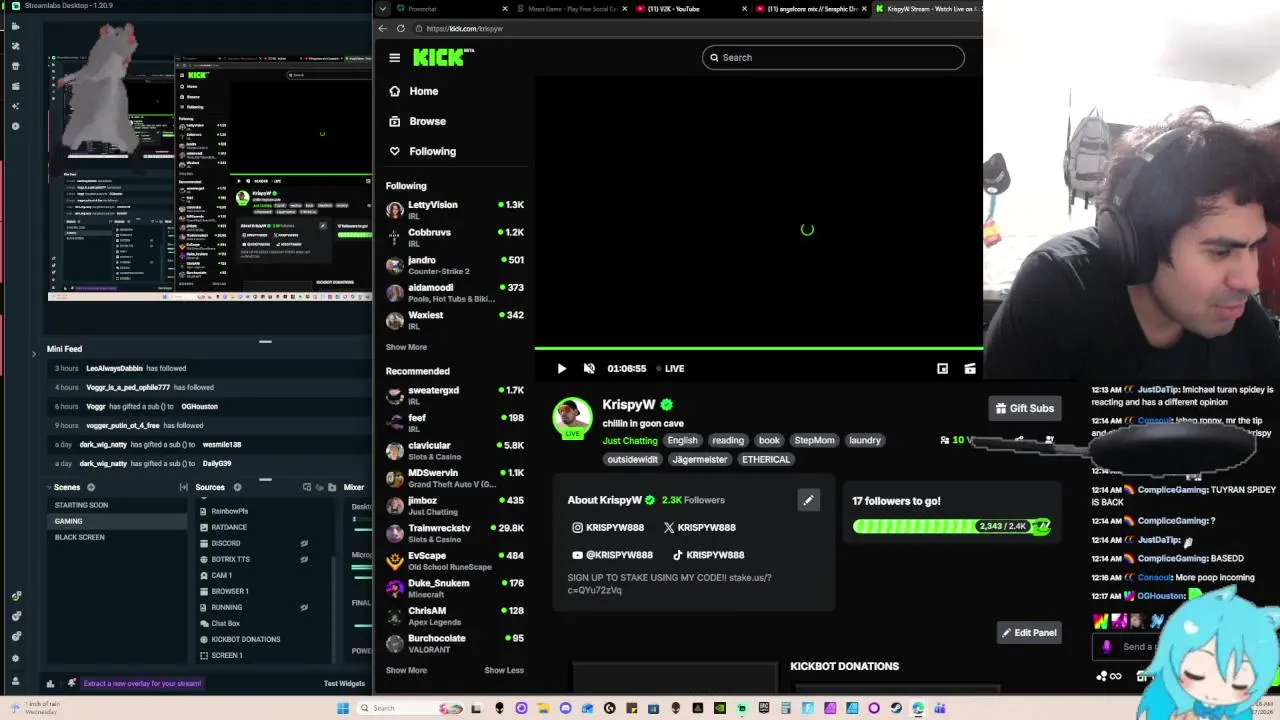The height and width of the screenshot is (720, 1280).
Task: Click the followers goal progress bar
Action: [x=951, y=526]
